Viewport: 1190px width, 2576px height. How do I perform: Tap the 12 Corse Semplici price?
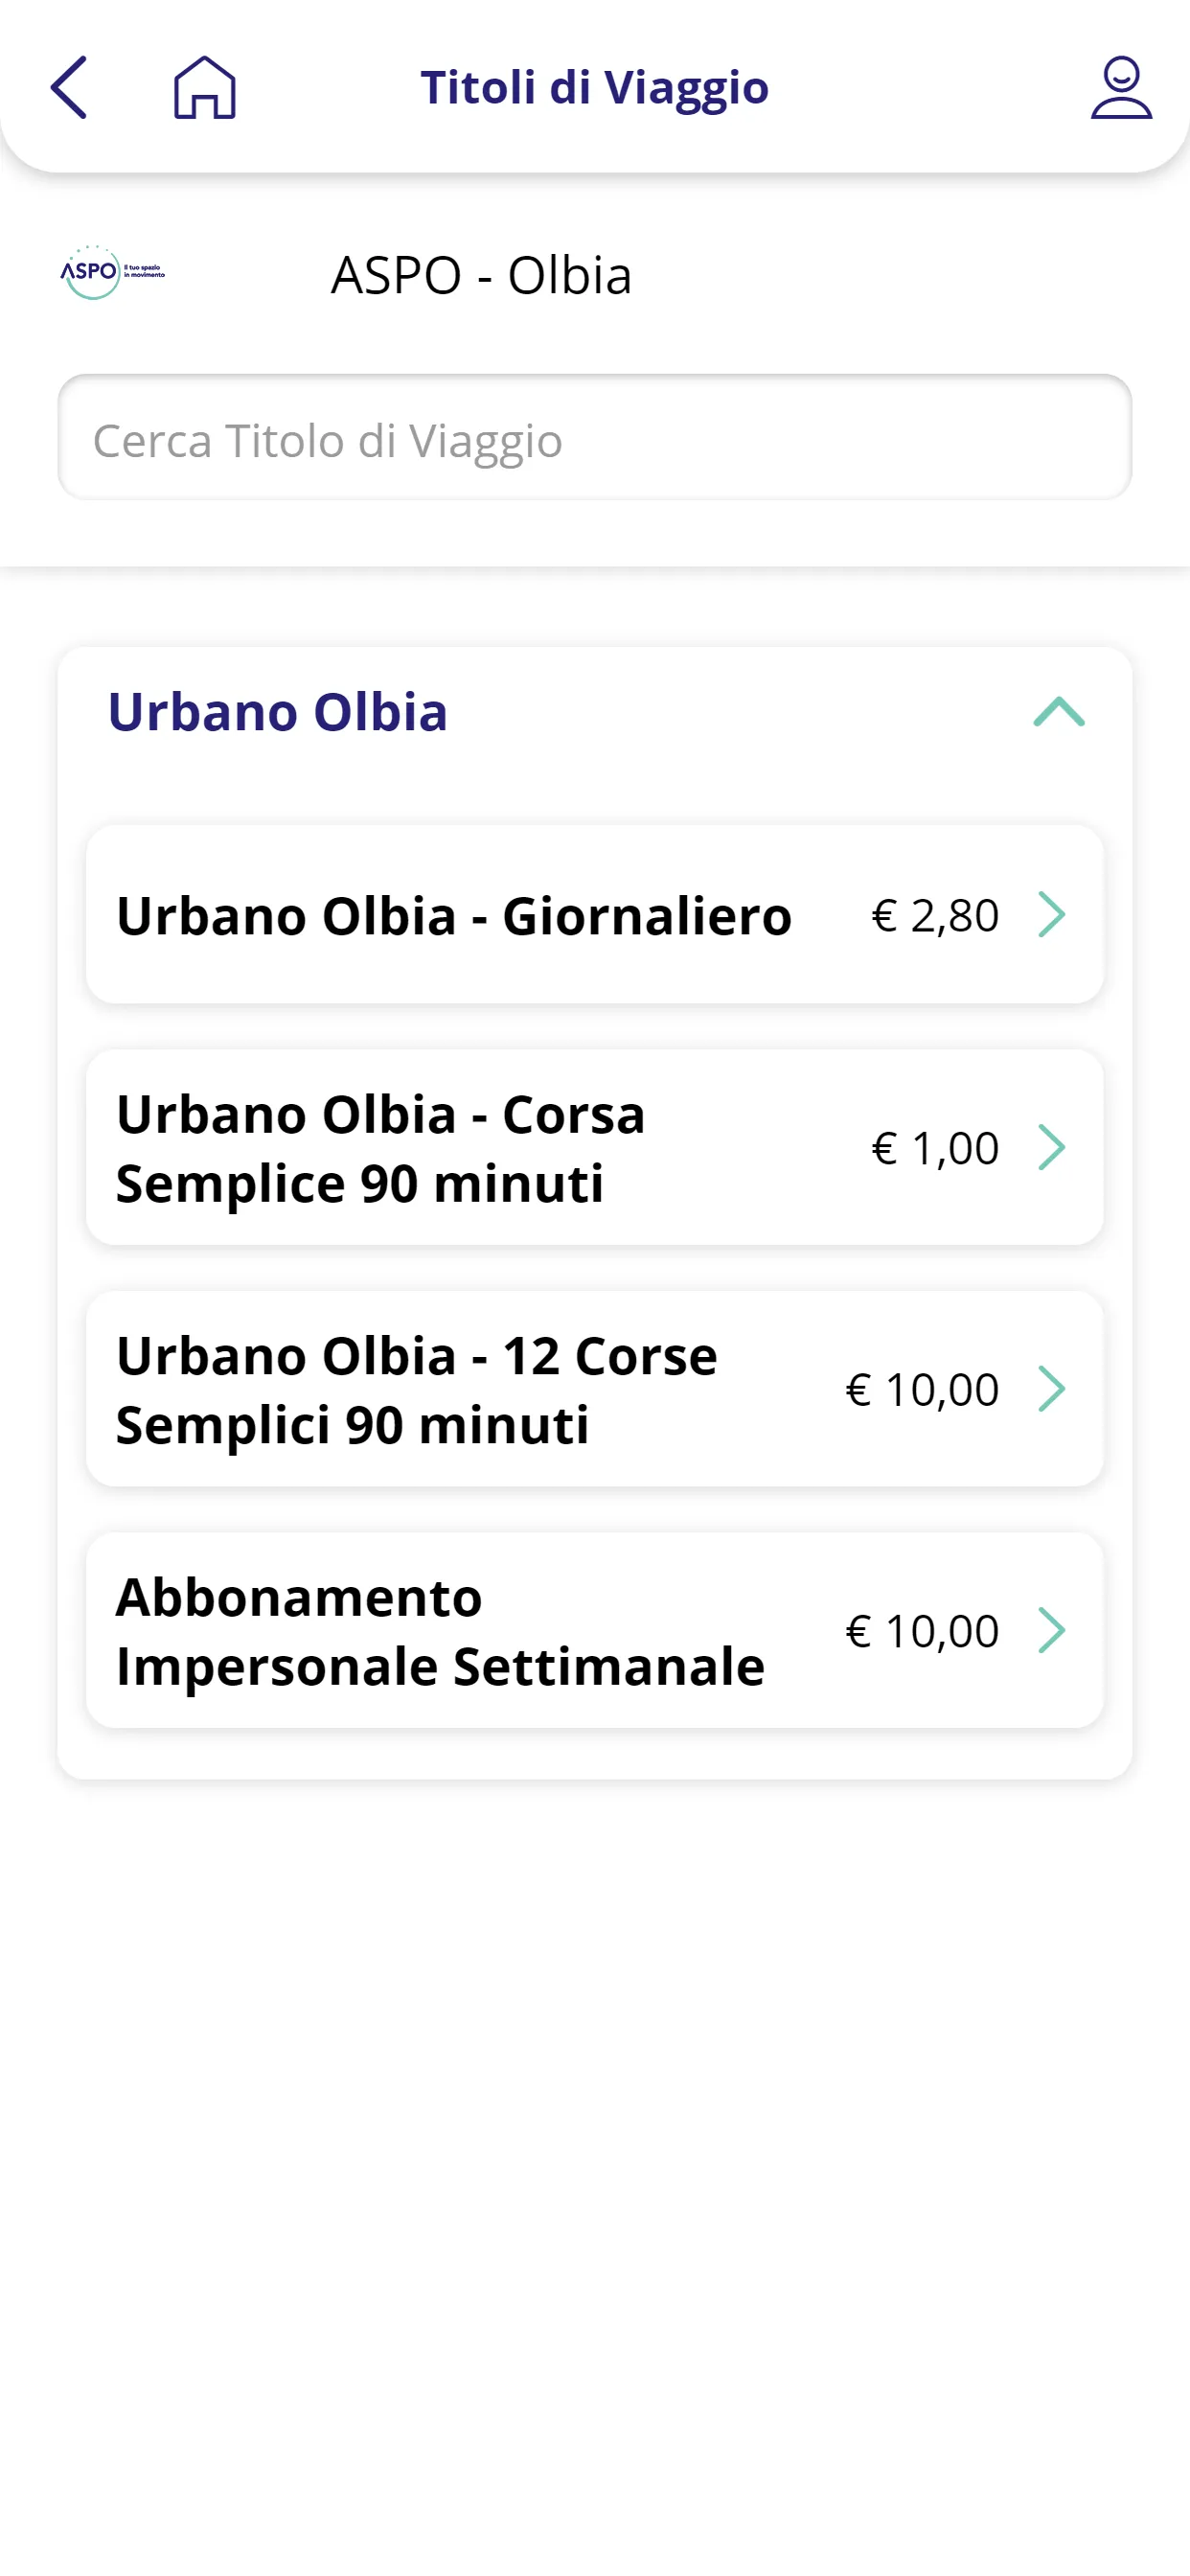[x=922, y=1390]
